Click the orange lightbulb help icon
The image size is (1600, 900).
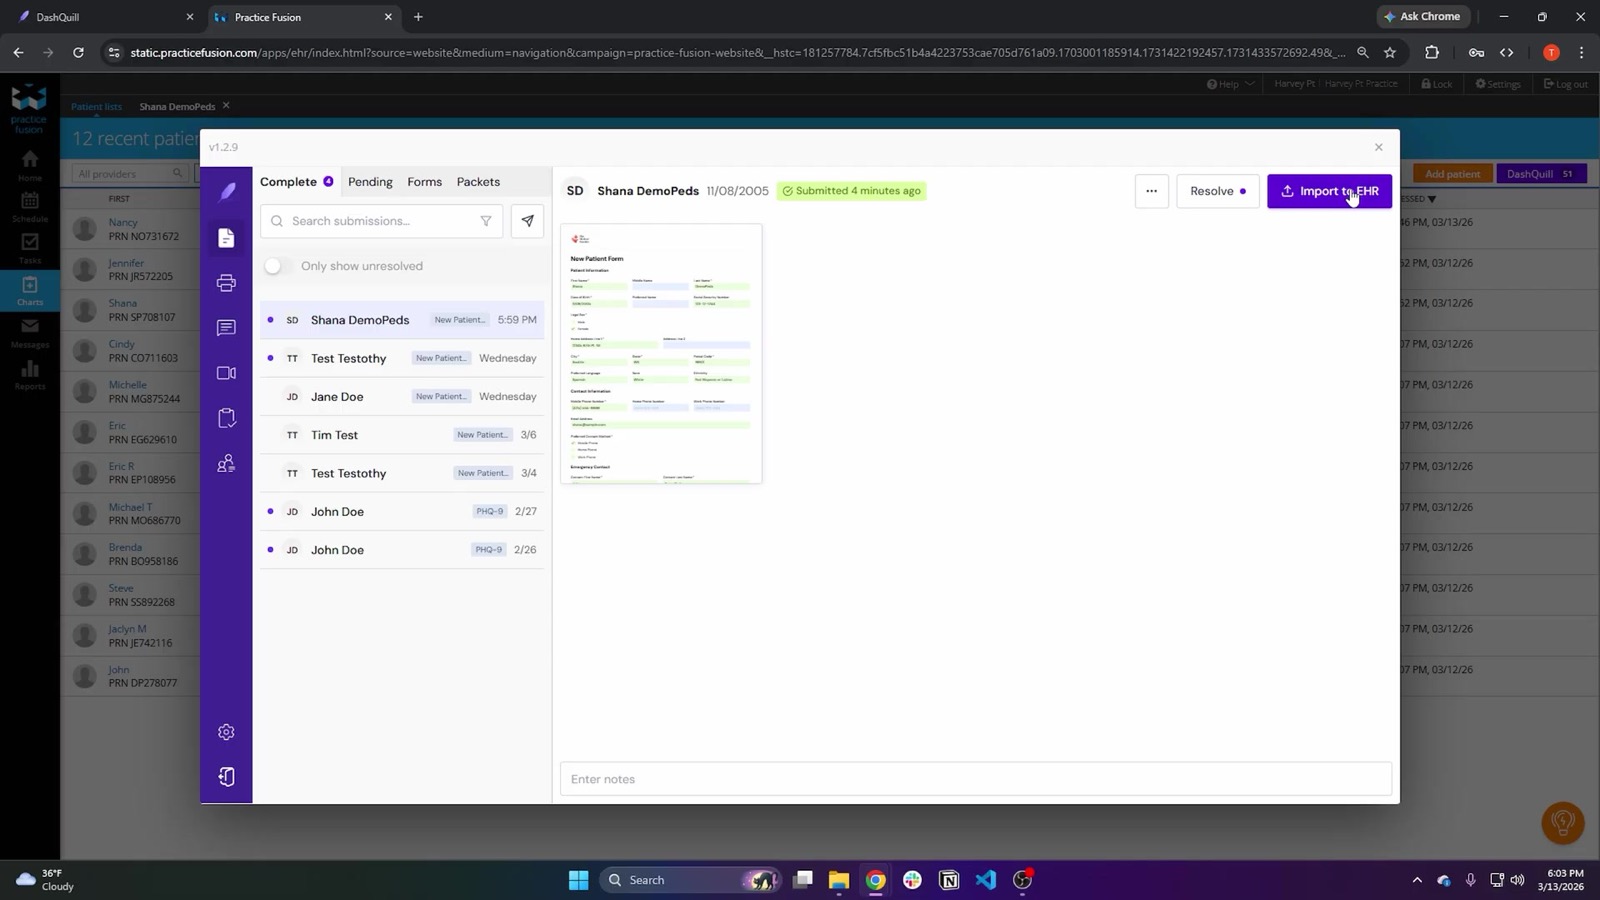(1563, 823)
